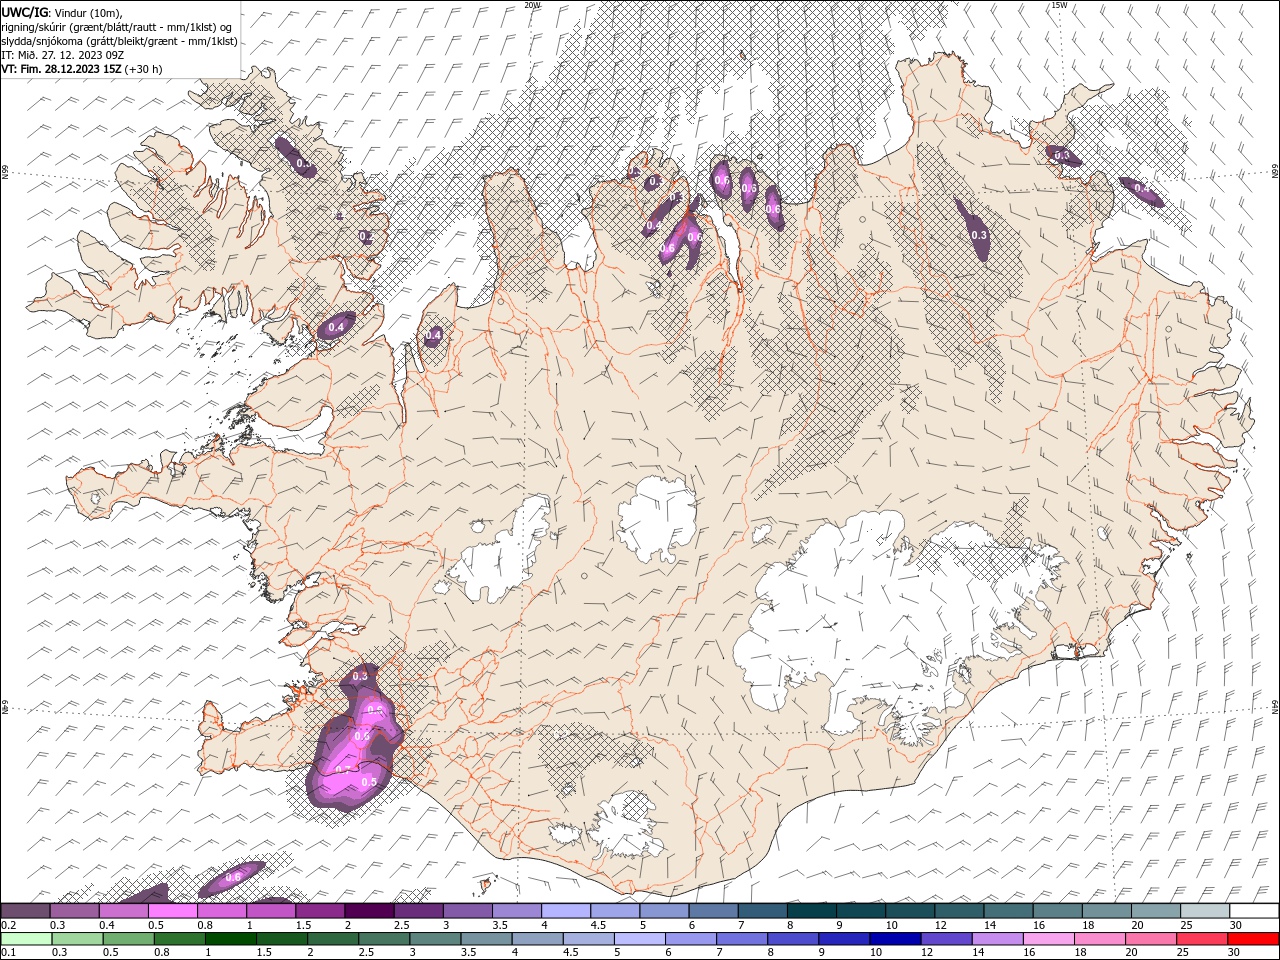Click the light violet 14–16 rain legend swatch

coord(997,939)
